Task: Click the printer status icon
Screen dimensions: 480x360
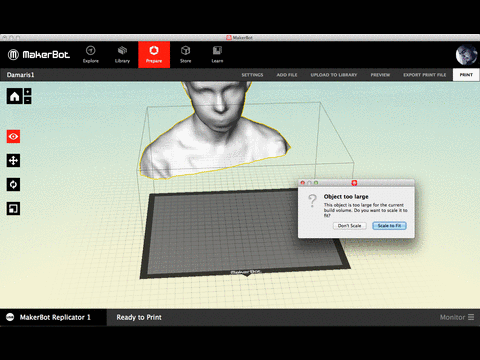Action: coord(10,317)
